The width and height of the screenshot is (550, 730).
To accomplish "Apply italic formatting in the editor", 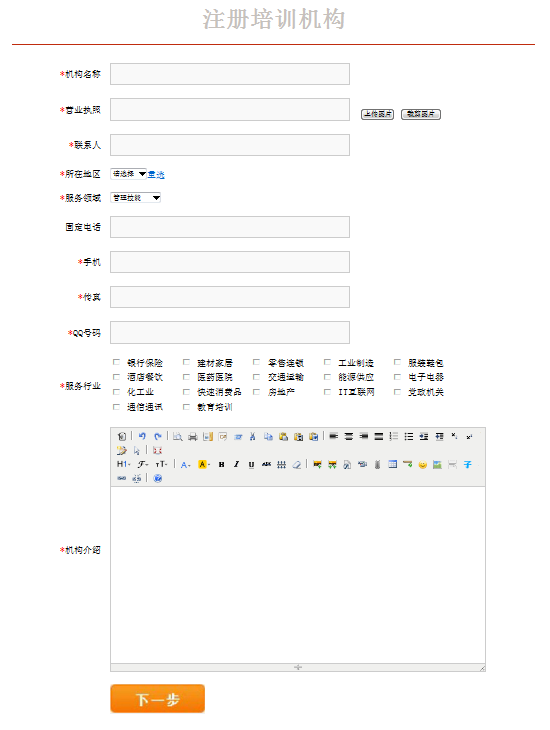I will coord(237,464).
